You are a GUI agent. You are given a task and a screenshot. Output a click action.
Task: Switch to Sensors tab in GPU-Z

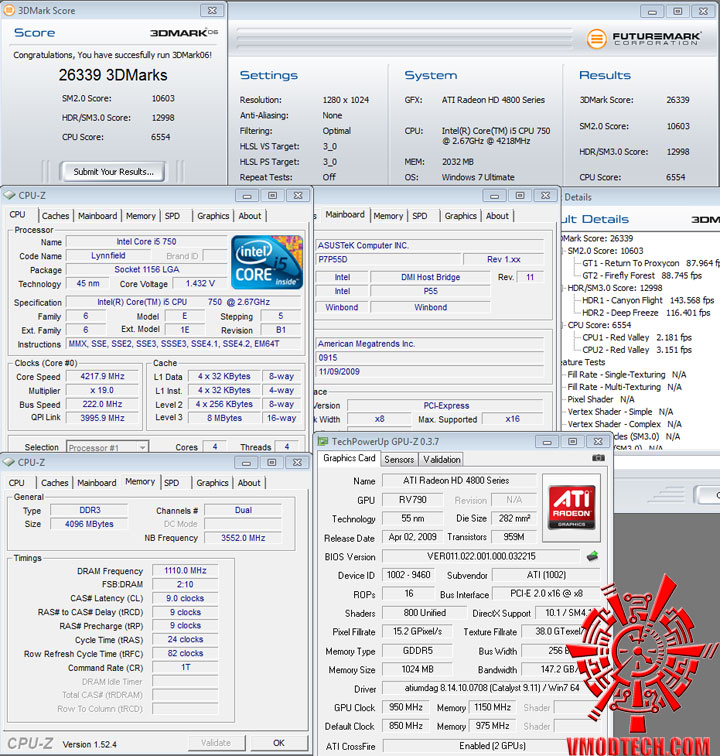399,459
